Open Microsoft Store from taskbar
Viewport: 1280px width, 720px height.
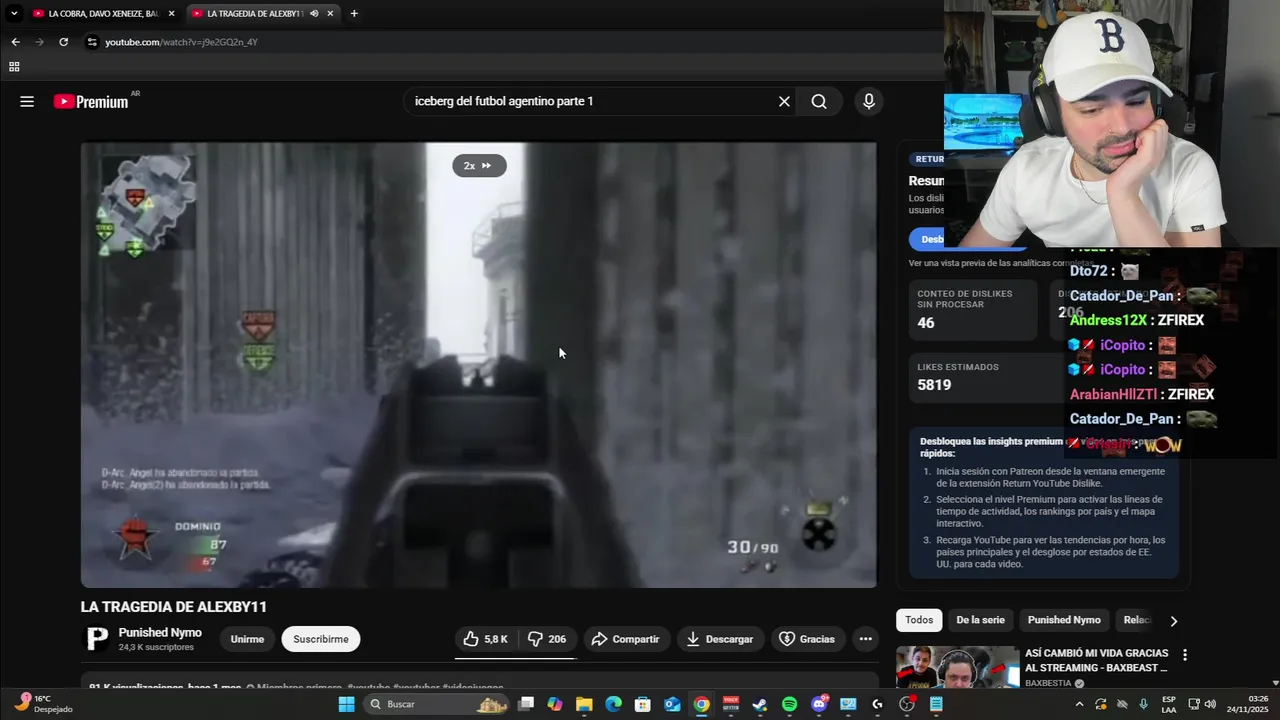643,704
